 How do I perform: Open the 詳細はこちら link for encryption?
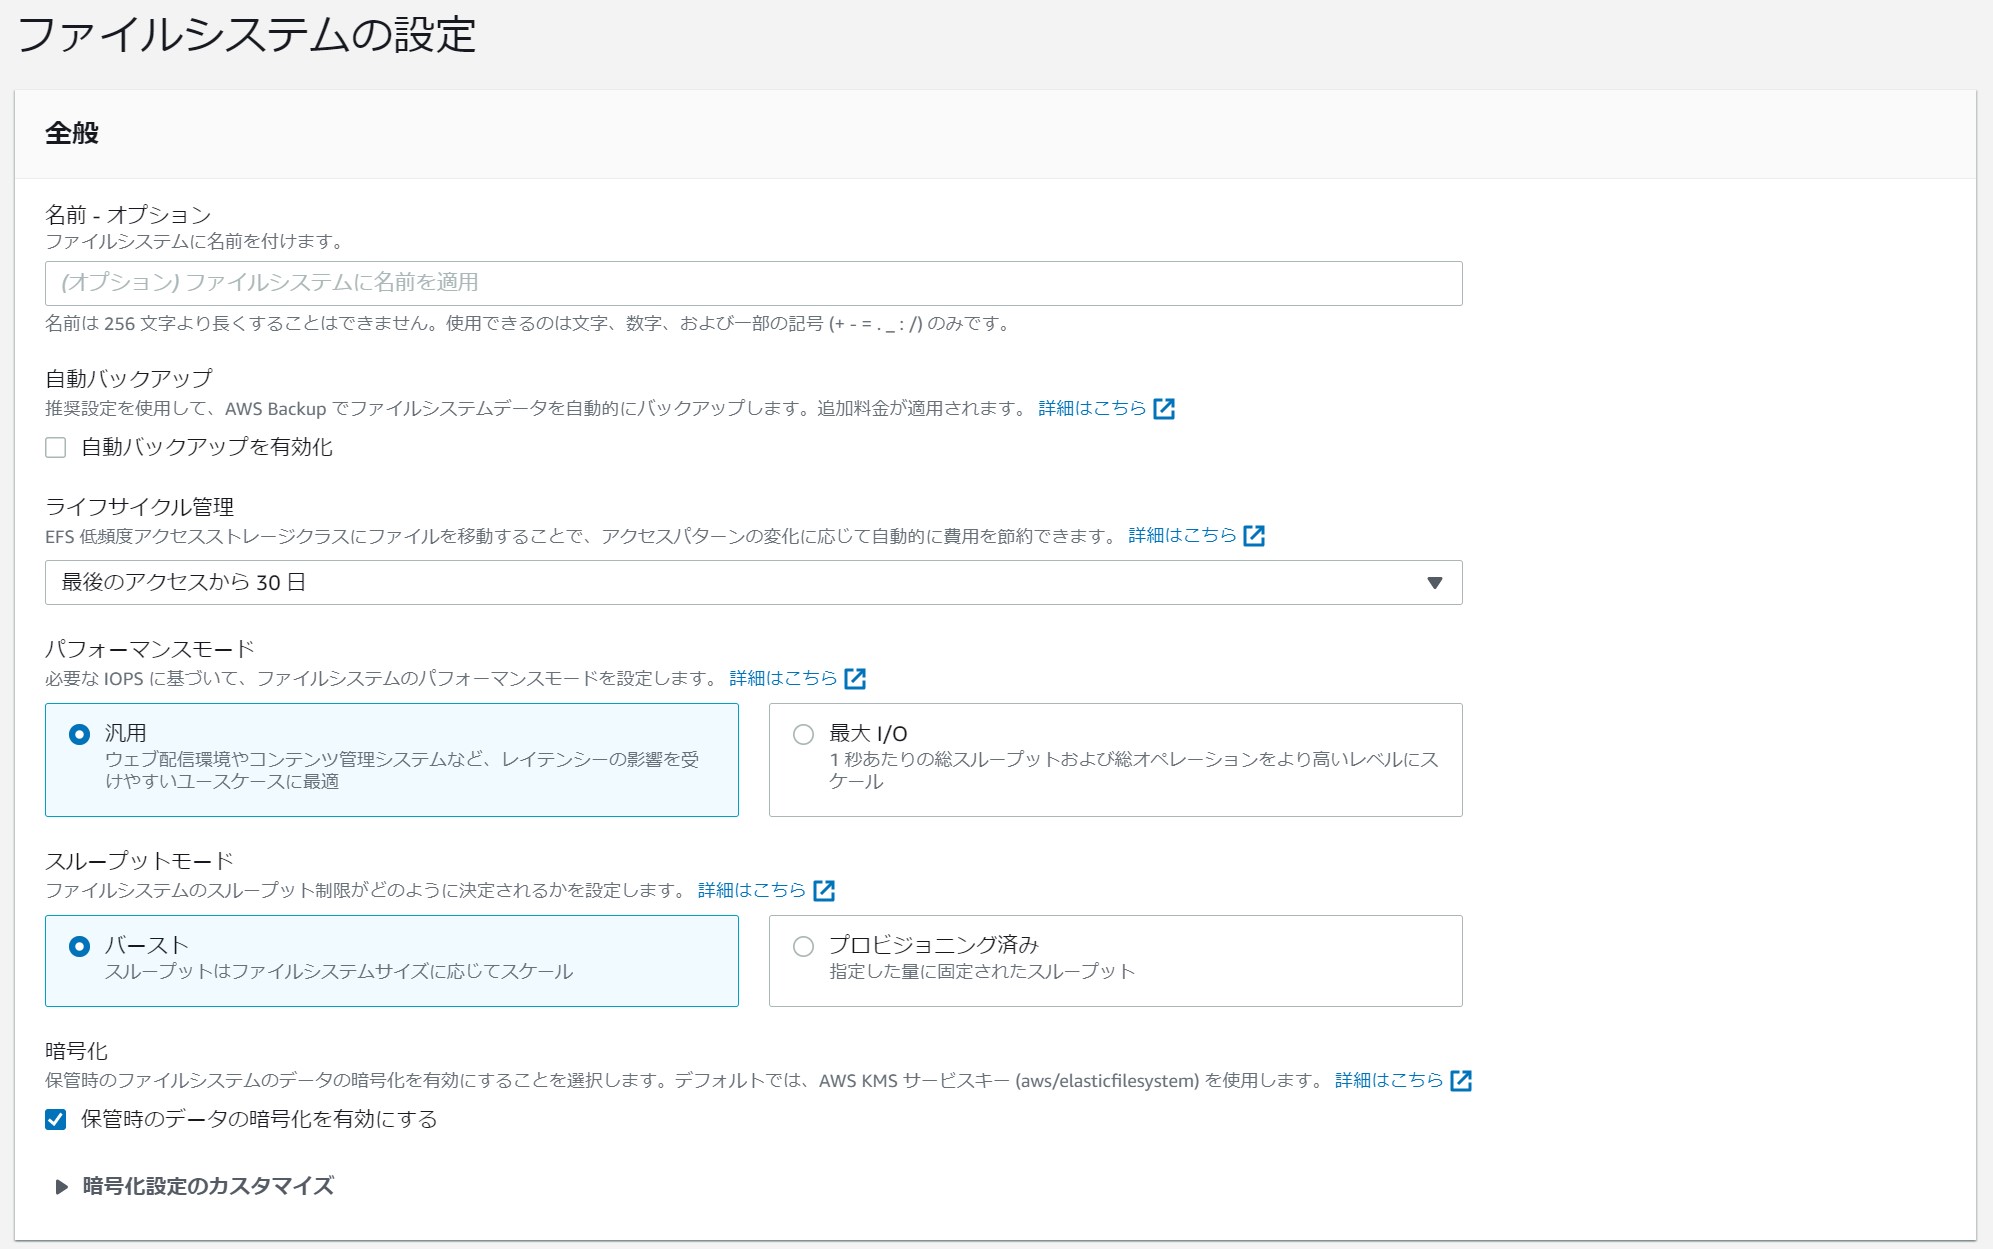[1390, 1080]
